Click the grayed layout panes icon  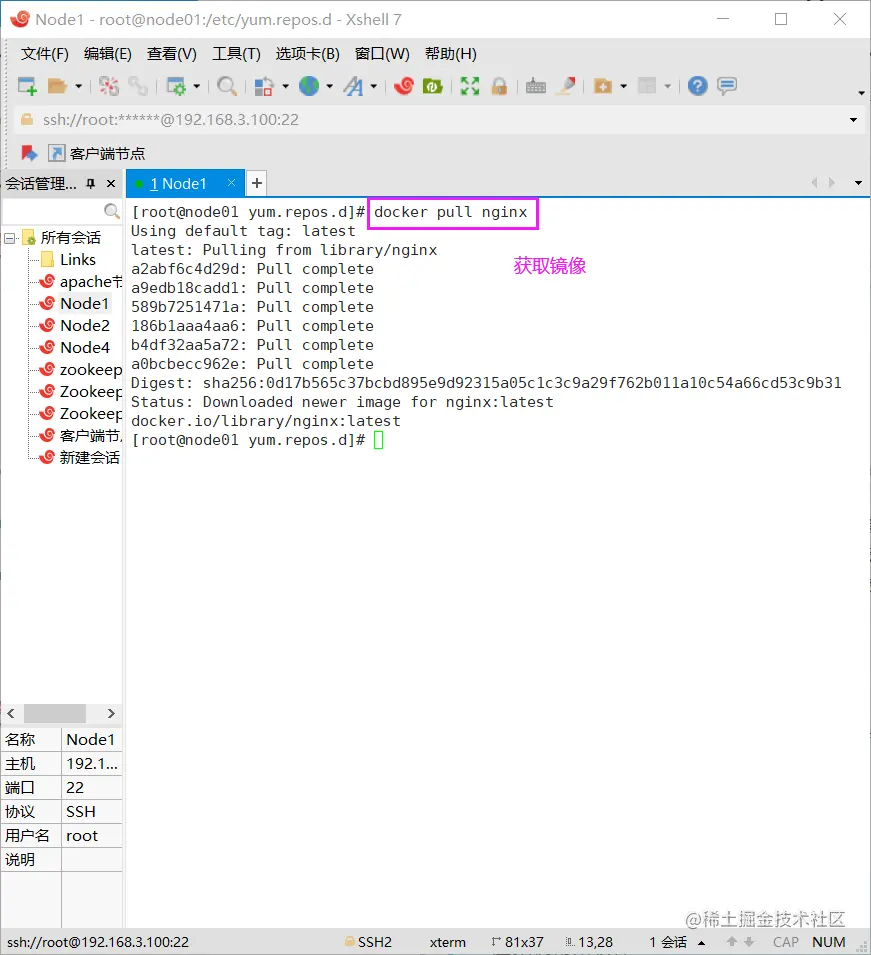click(x=647, y=86)
